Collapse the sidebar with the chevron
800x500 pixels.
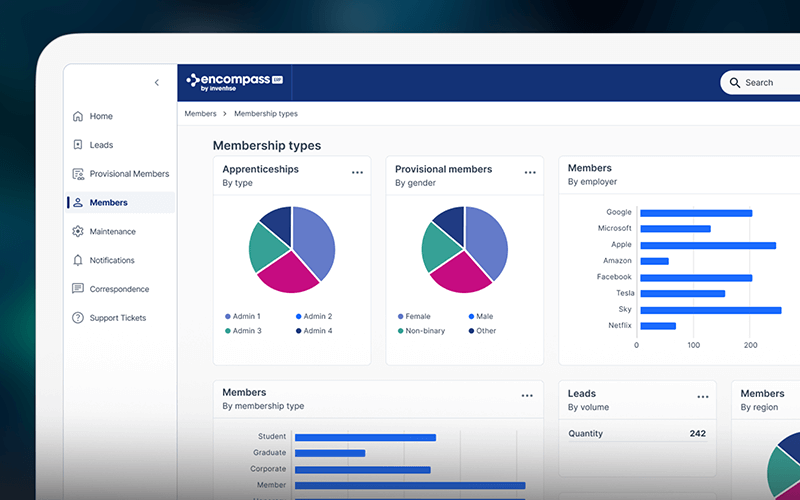[156, 83]
